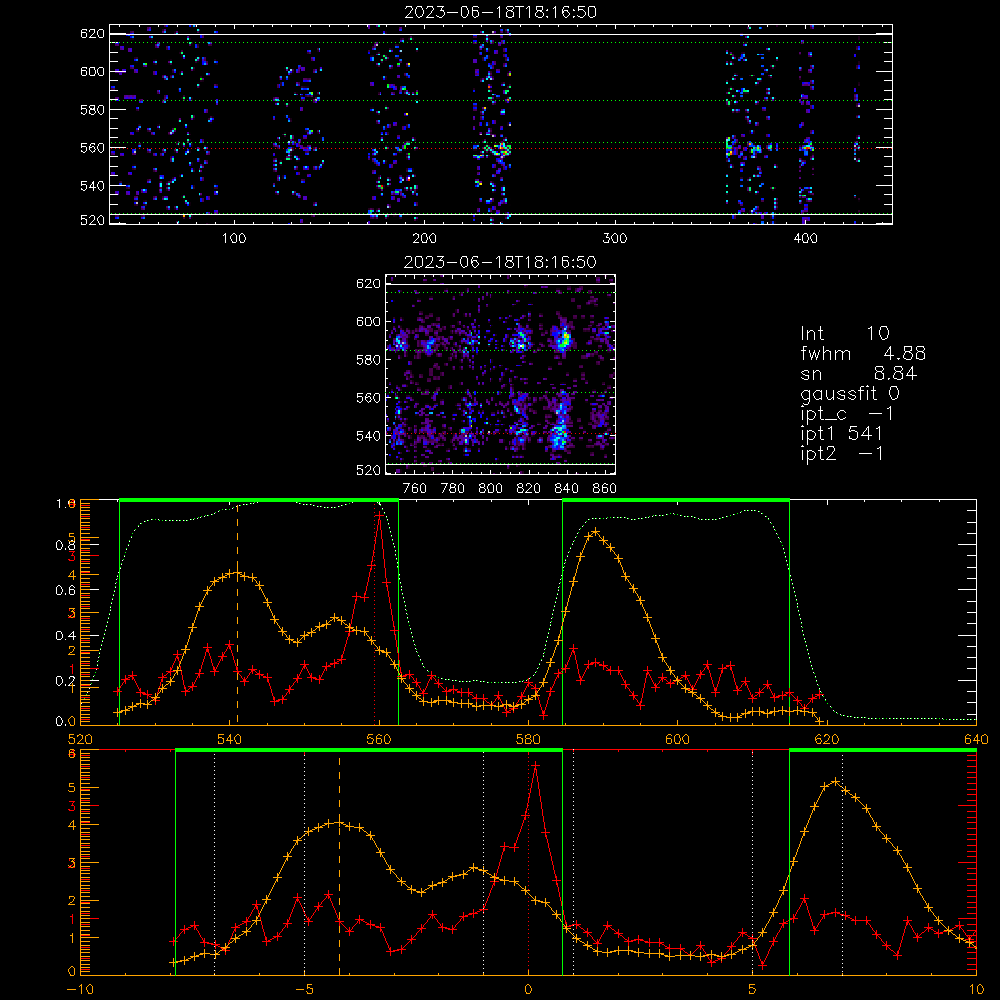Click left thick green bar above bottom plot
This screenshot has width=1000, height=1000.
[x=369, y=750]
